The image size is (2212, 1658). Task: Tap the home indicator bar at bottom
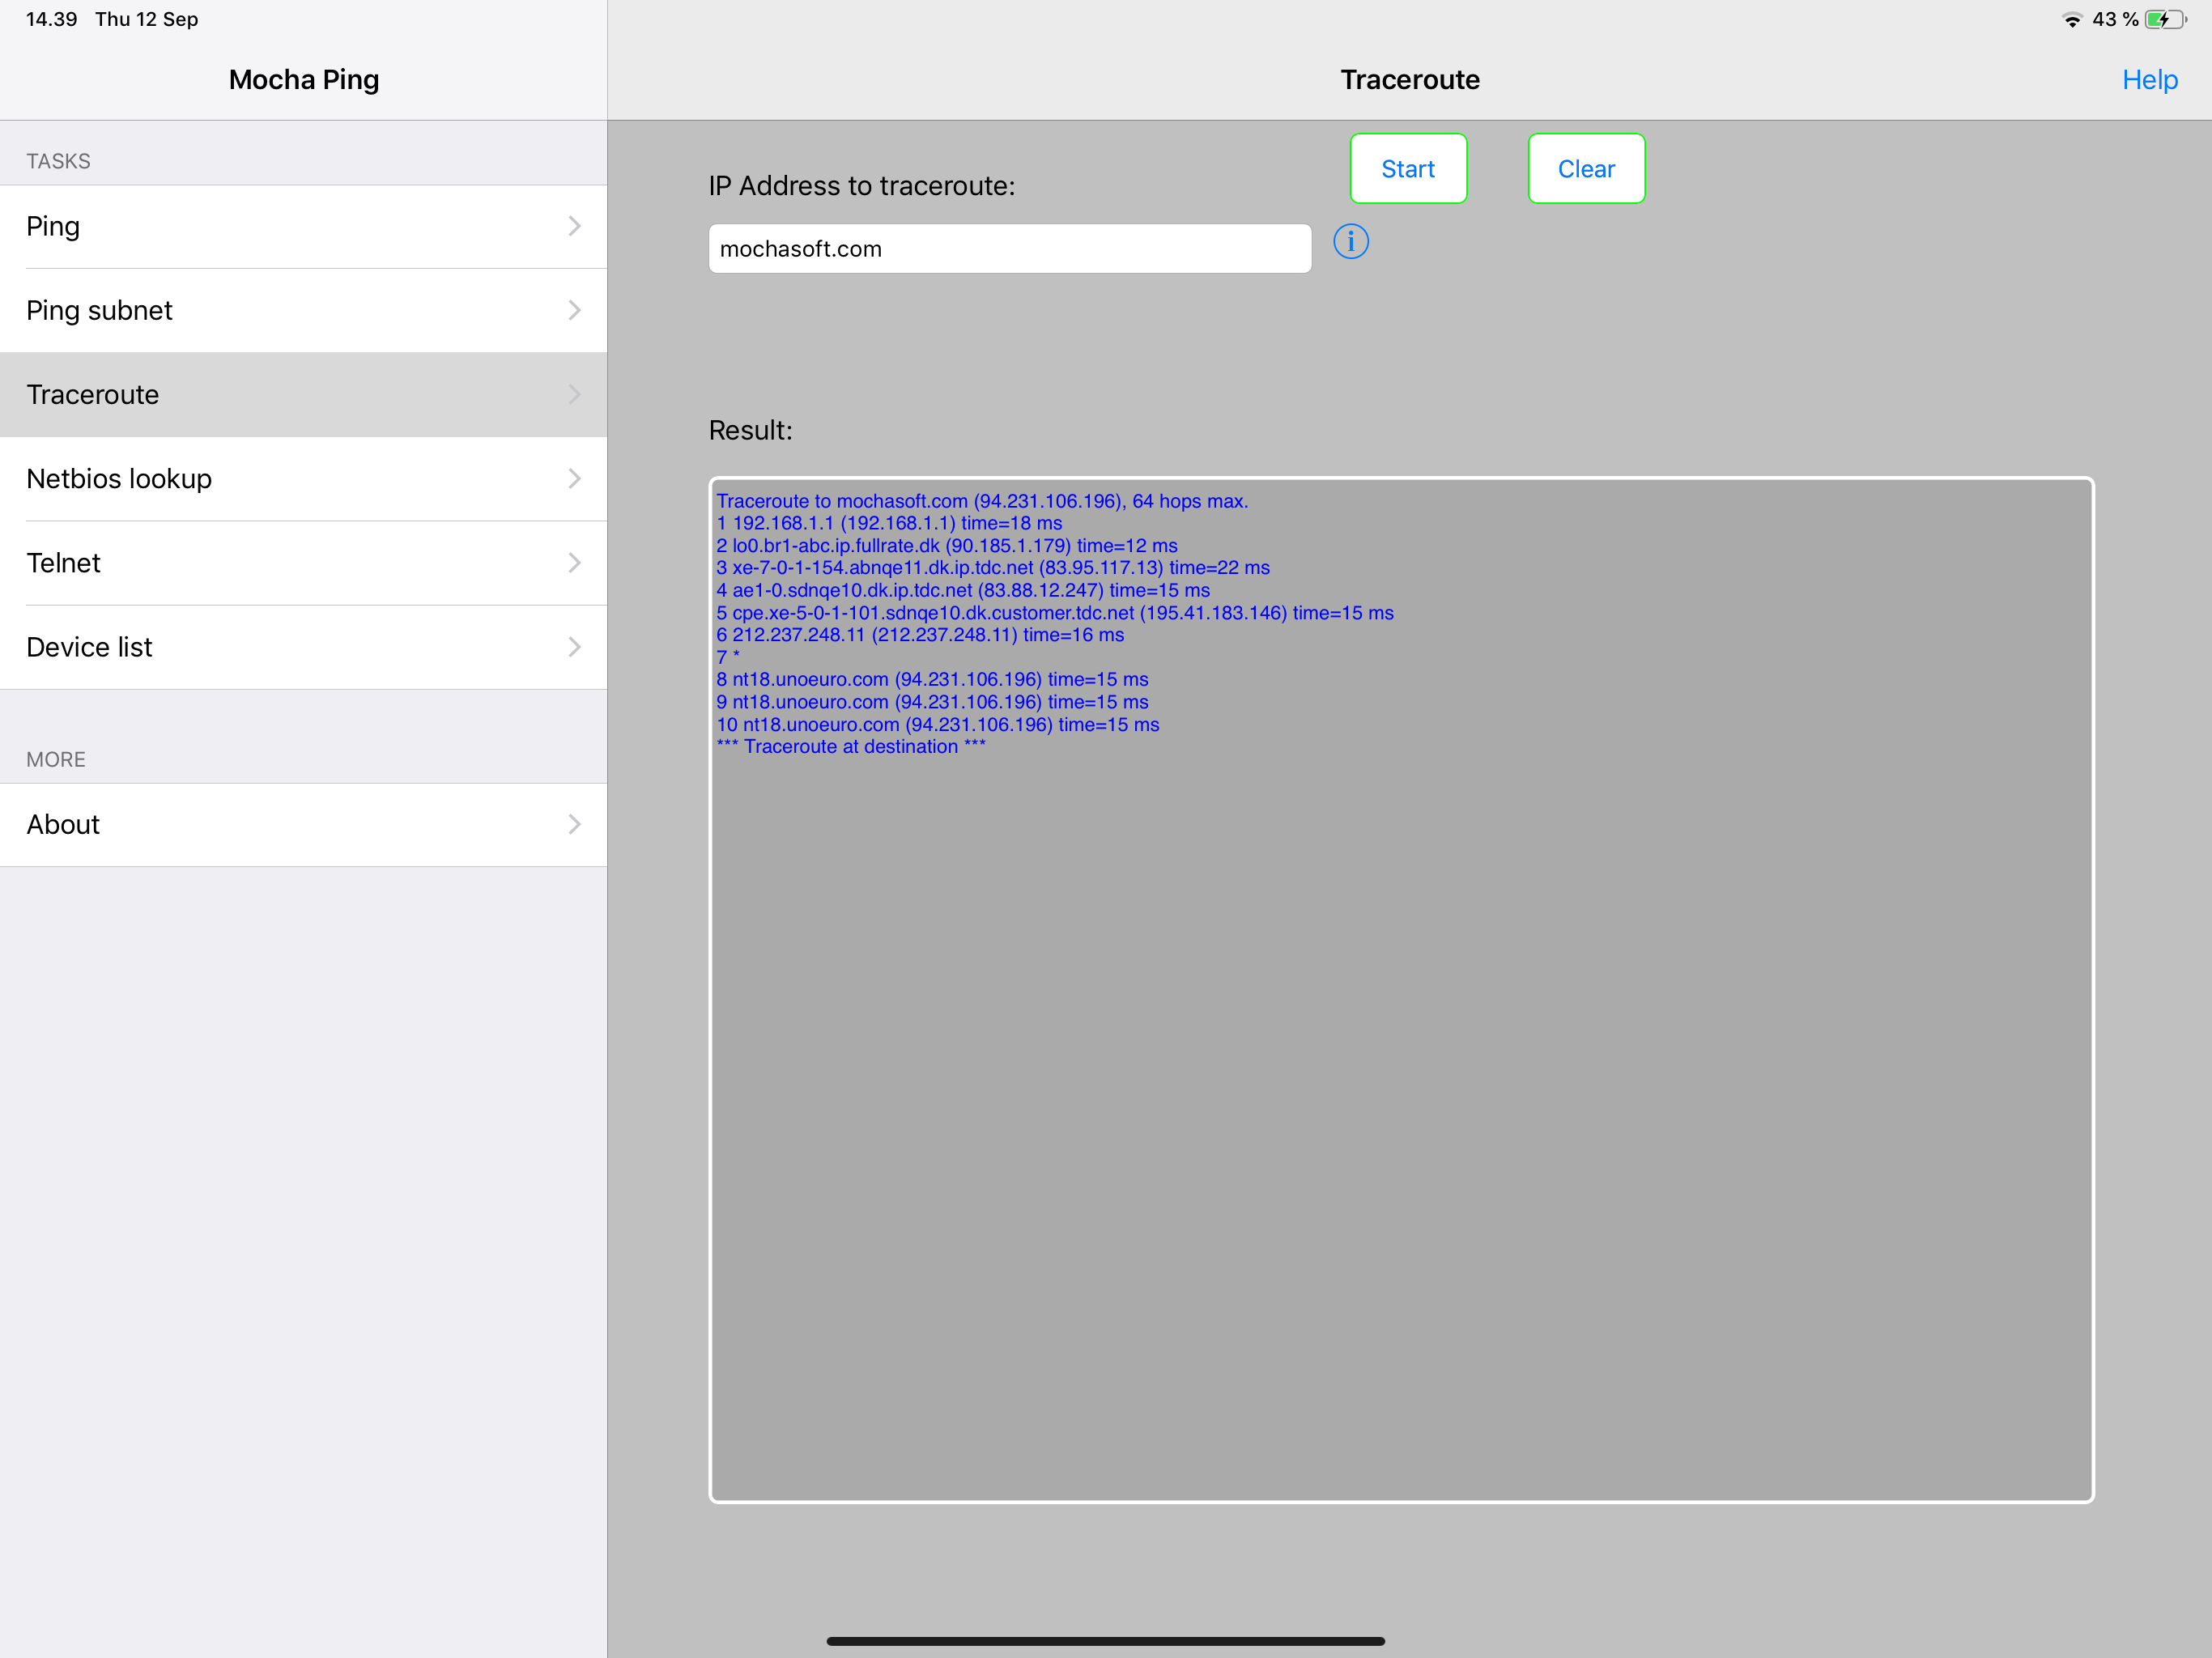coord(1105,1640)
